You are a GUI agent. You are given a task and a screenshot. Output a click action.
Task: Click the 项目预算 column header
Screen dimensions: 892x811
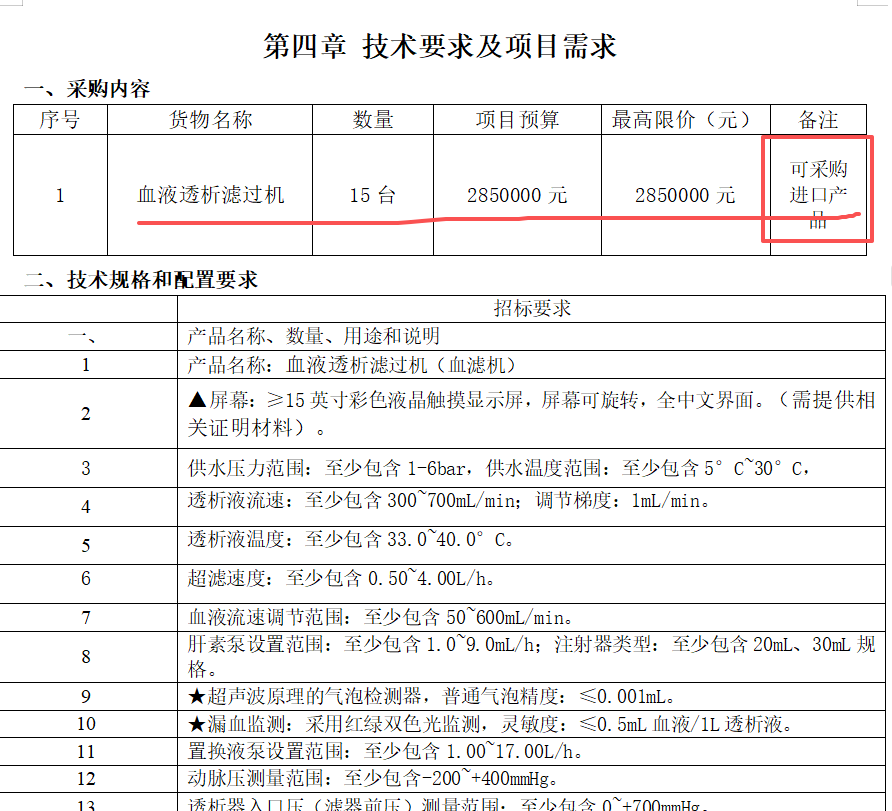click(x=517, y=120)
